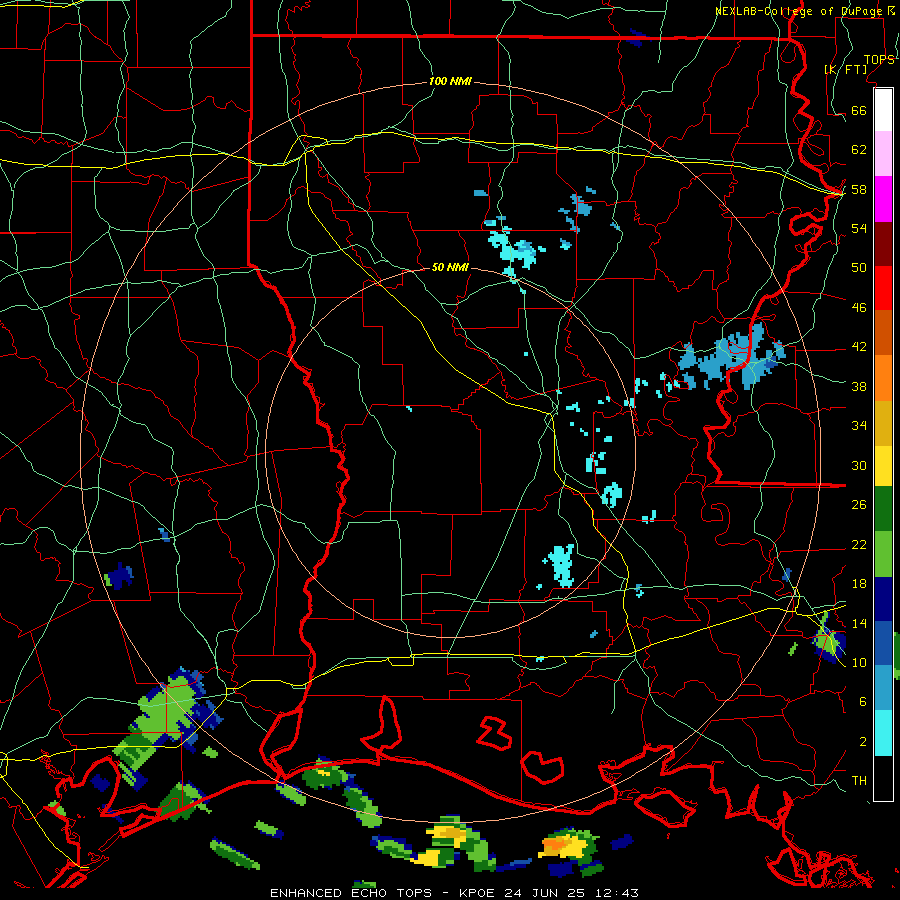Screen dimensions: 900x900
Task: Click the cyan legend swatch near 2
Action: point(883,733)
